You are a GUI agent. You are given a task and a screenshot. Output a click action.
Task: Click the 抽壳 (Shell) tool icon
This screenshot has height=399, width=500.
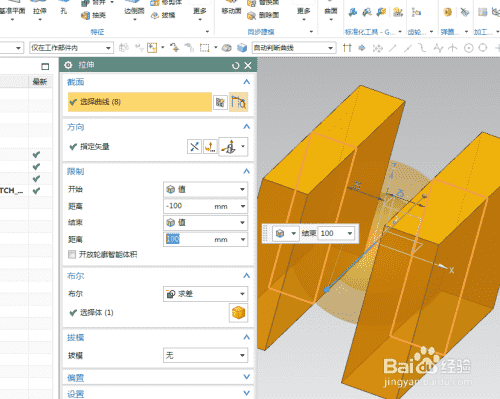[x=85, y=15]
